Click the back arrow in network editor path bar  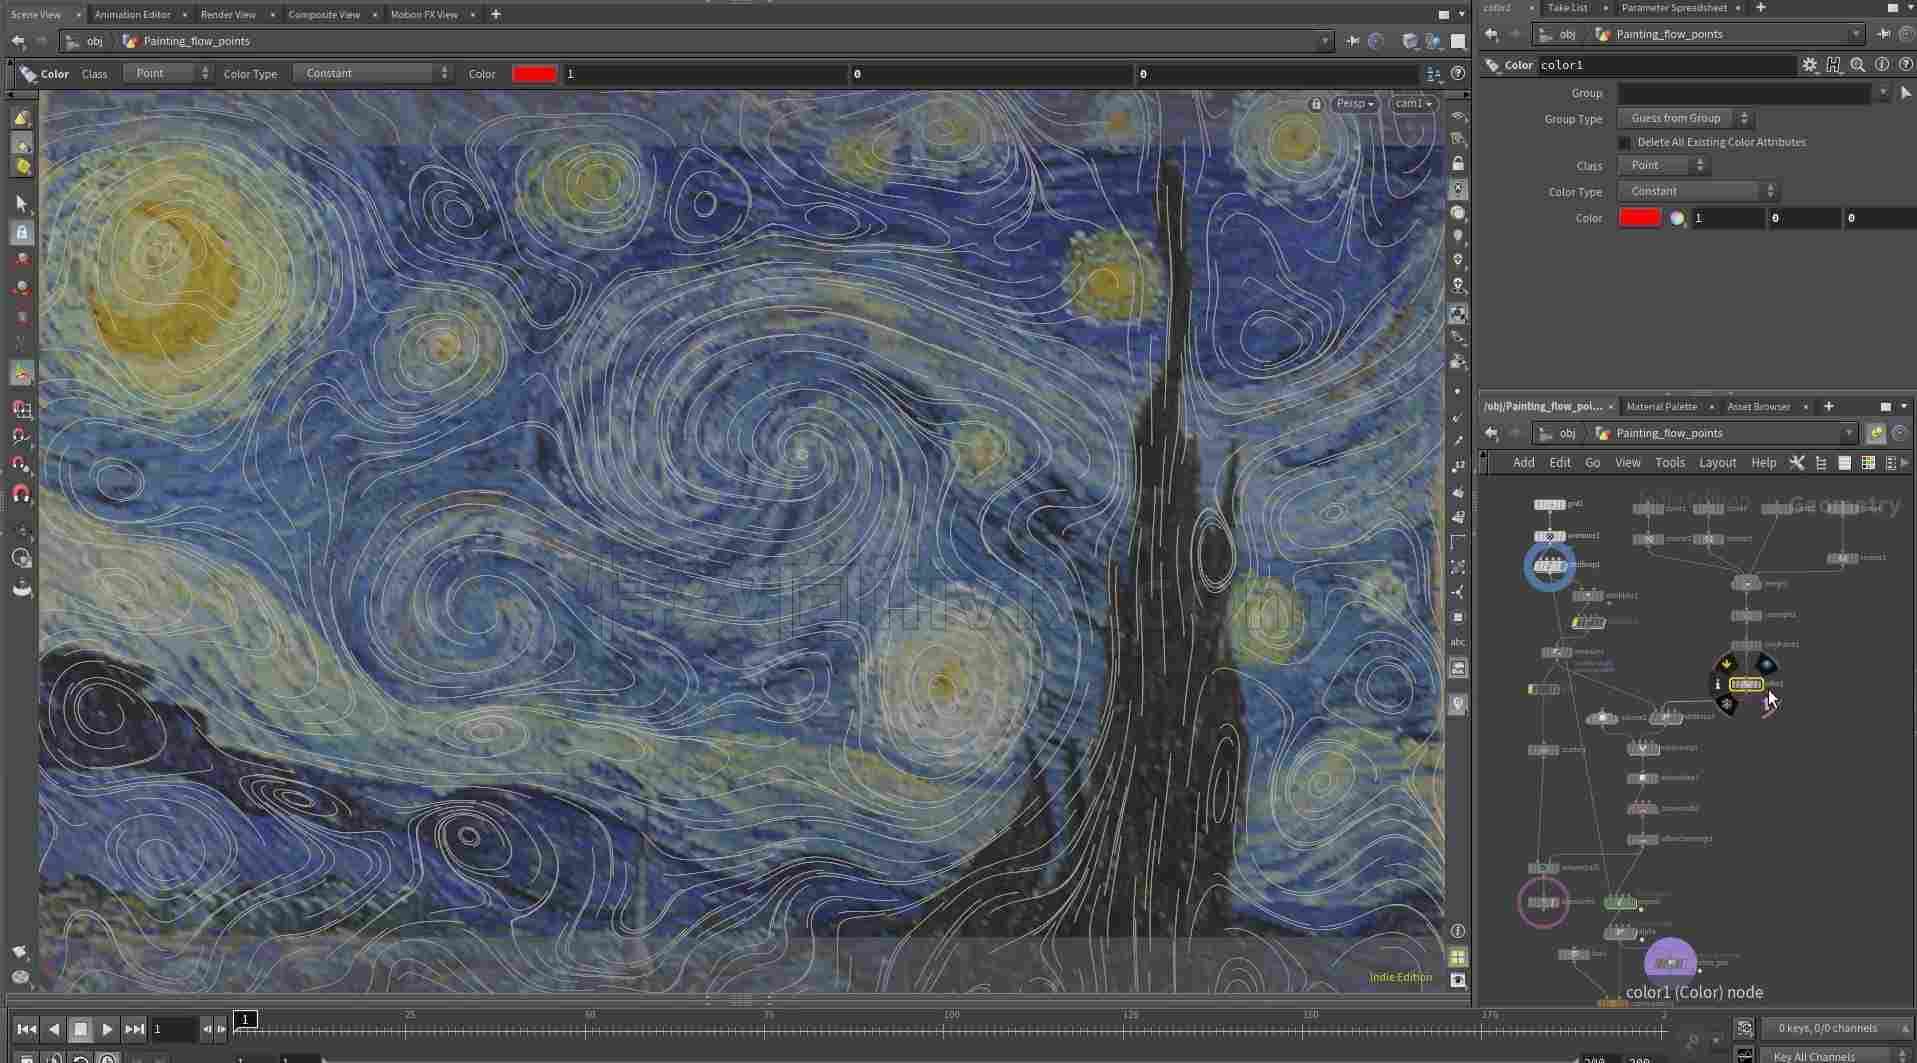pos(1491,433)
